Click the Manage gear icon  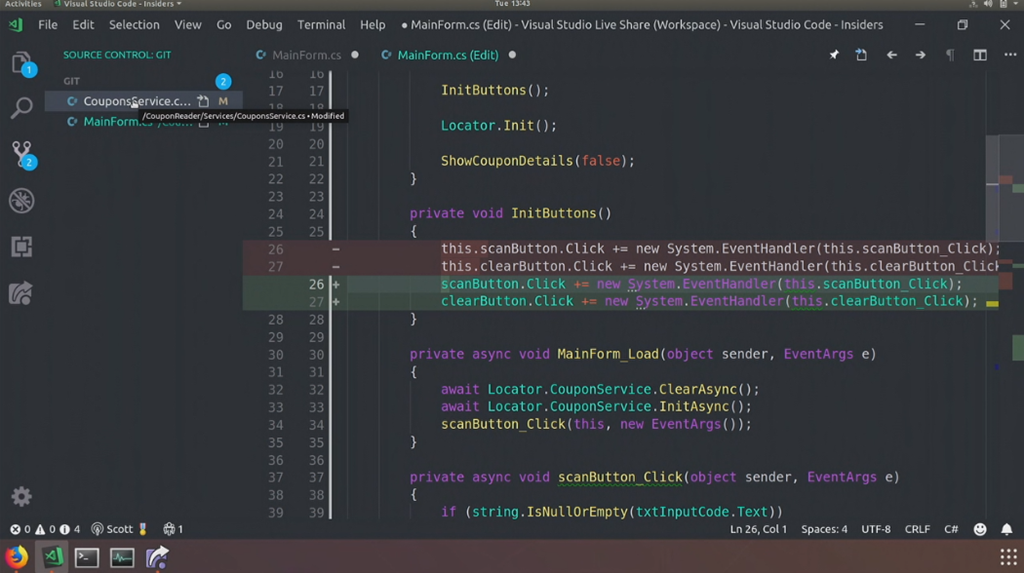tap(21, 496)
